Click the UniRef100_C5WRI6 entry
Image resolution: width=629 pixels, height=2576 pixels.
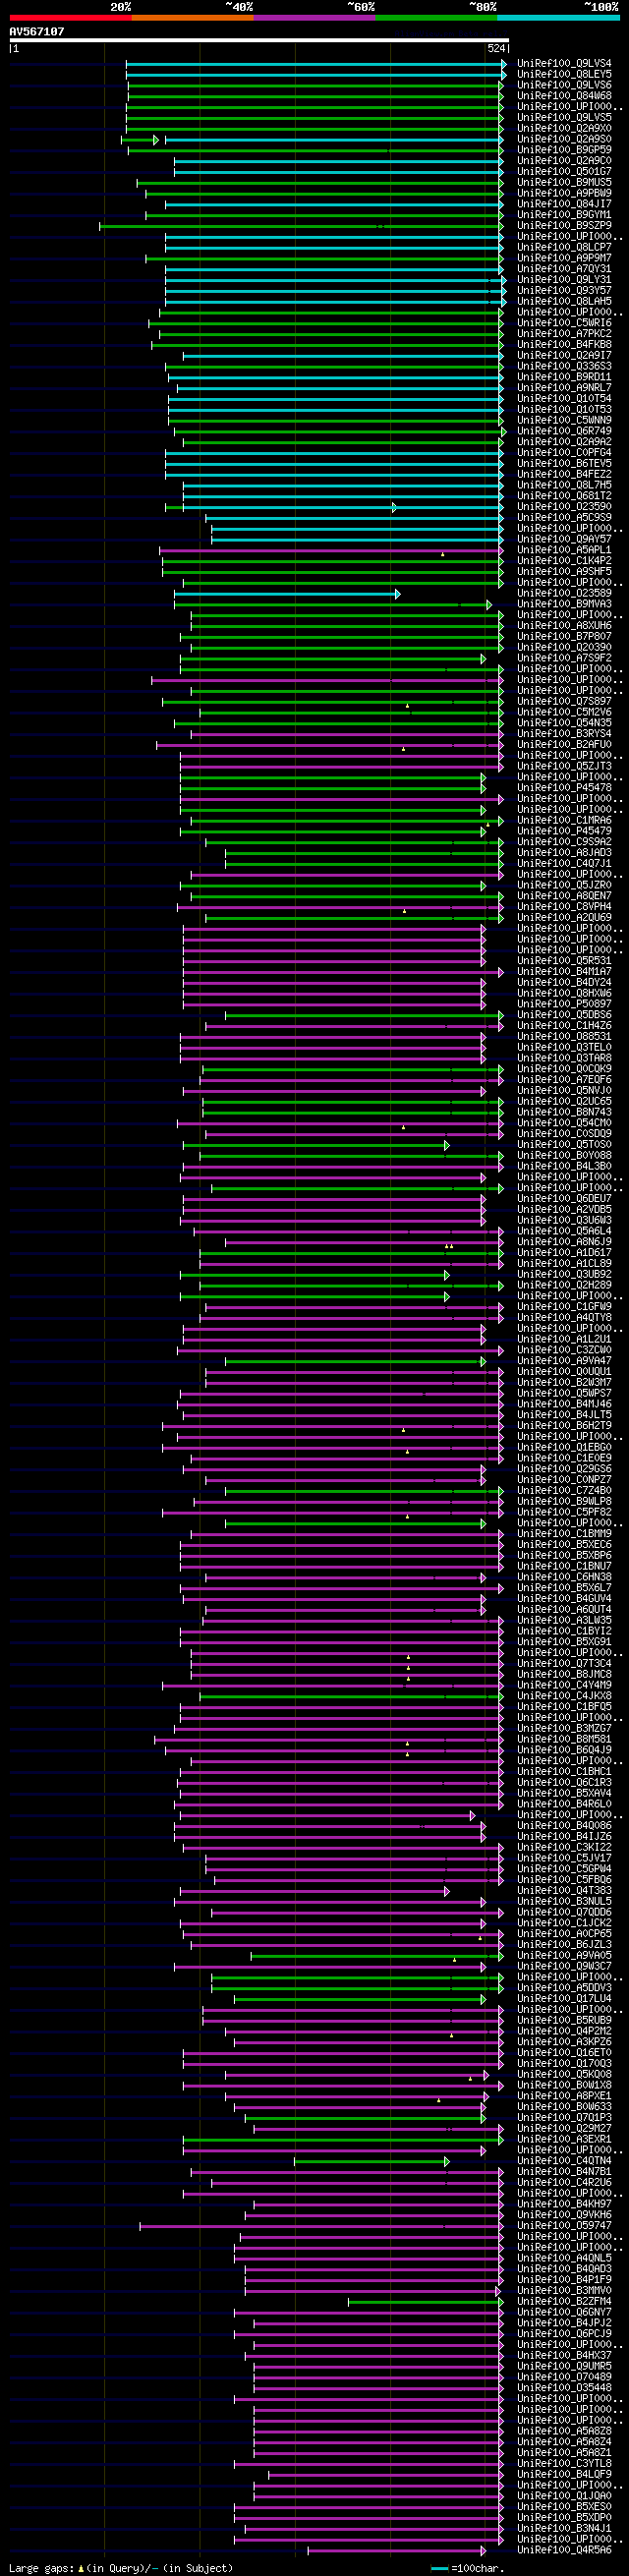pyautogui.click(x=564, y=324)
